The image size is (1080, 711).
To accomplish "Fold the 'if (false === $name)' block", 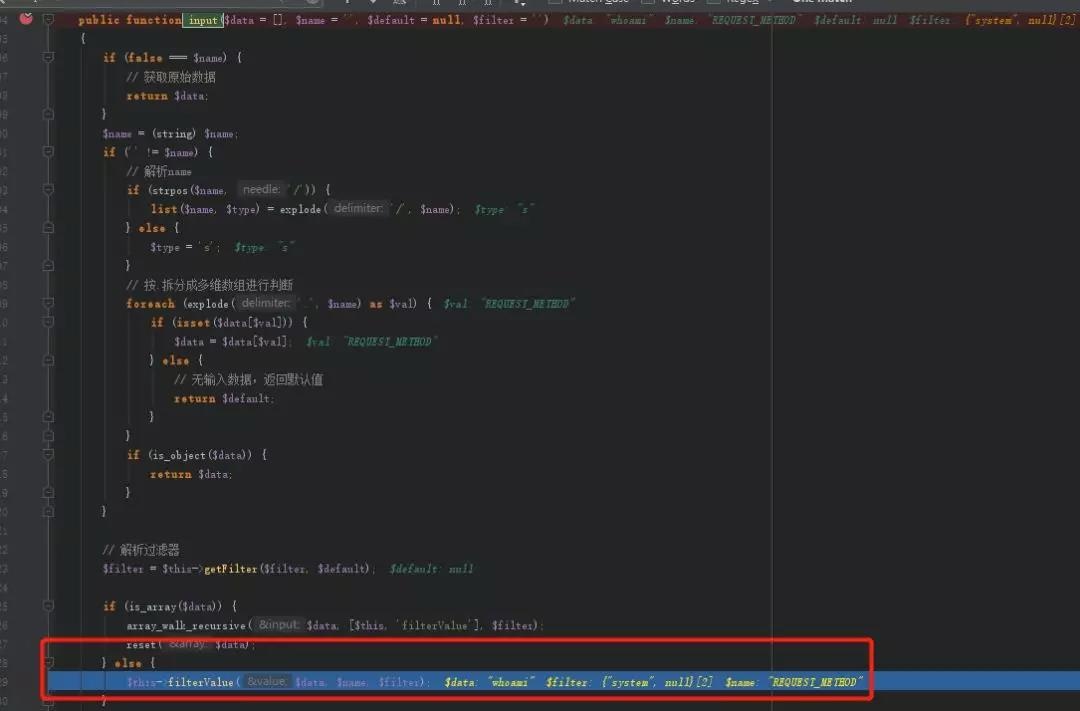I will tap(48, 57).
